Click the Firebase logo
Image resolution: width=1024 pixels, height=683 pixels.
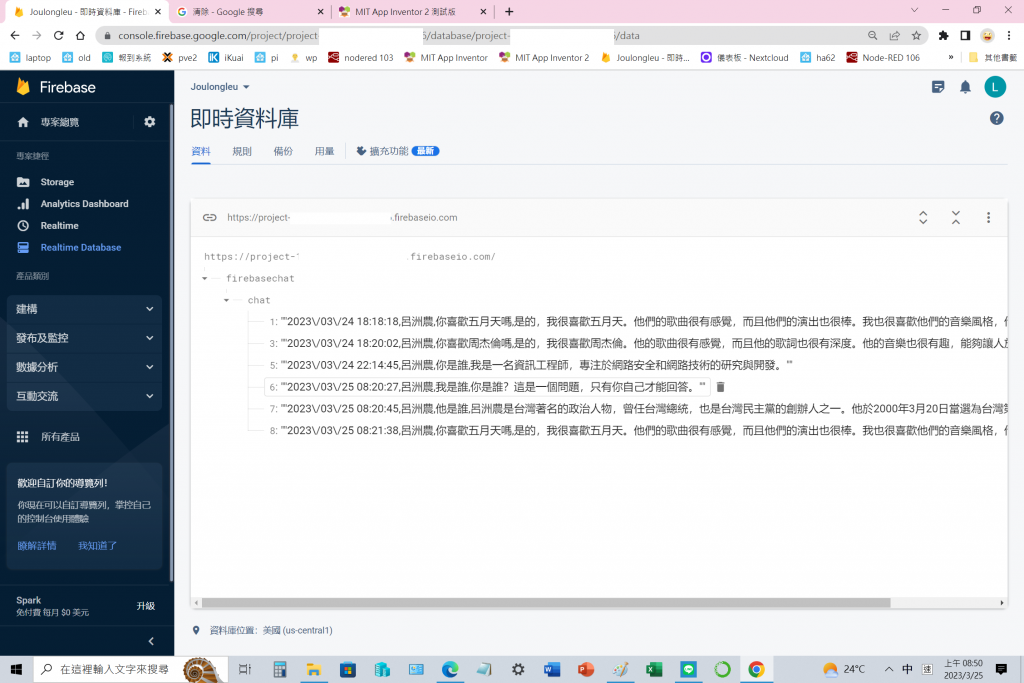[x=56, y=87]
